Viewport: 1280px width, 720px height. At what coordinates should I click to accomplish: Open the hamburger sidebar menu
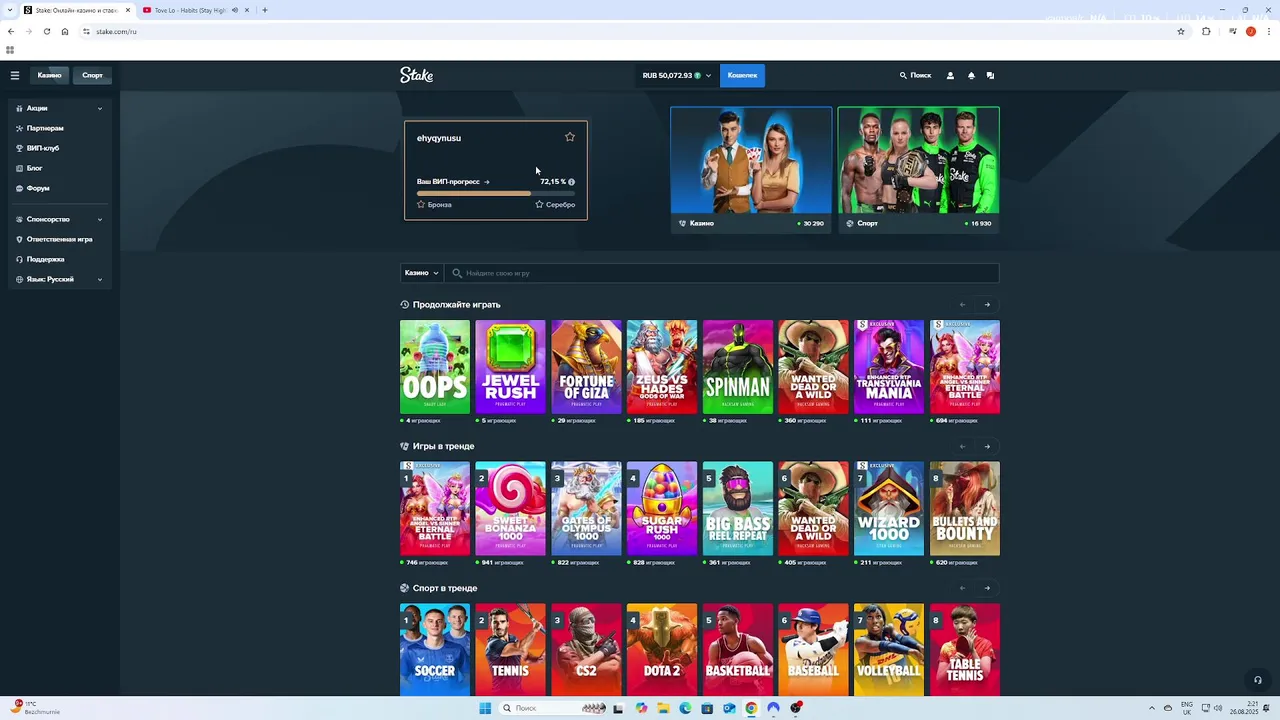coord(15,75)
